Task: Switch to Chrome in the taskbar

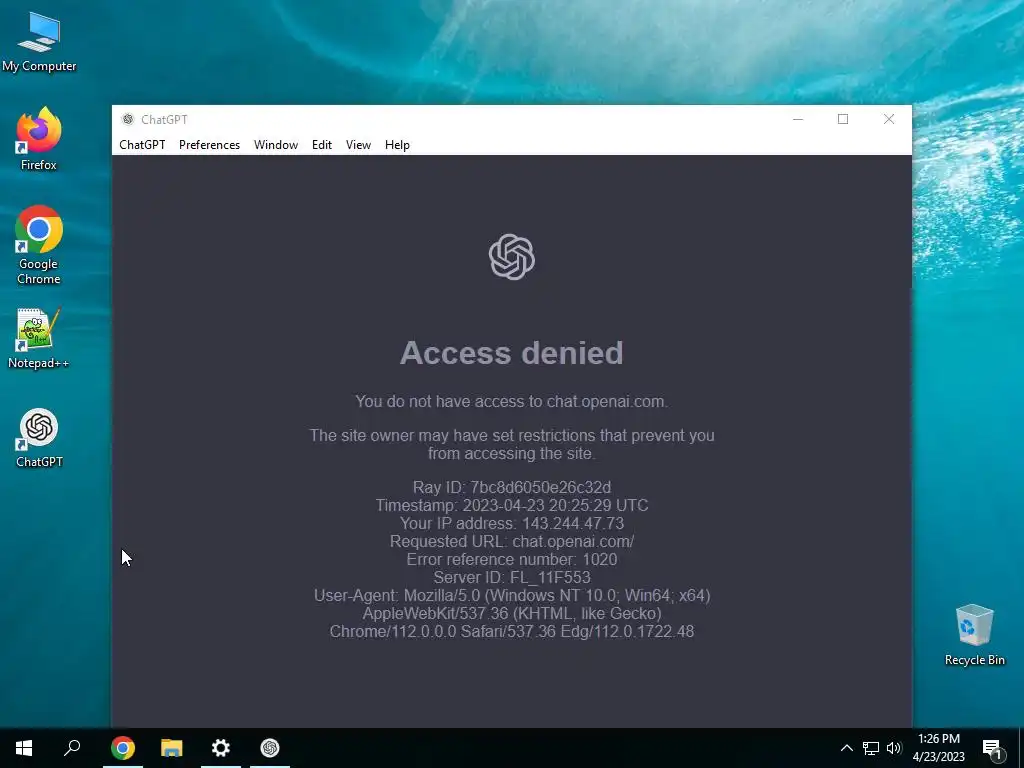Action: pos(123,748)
